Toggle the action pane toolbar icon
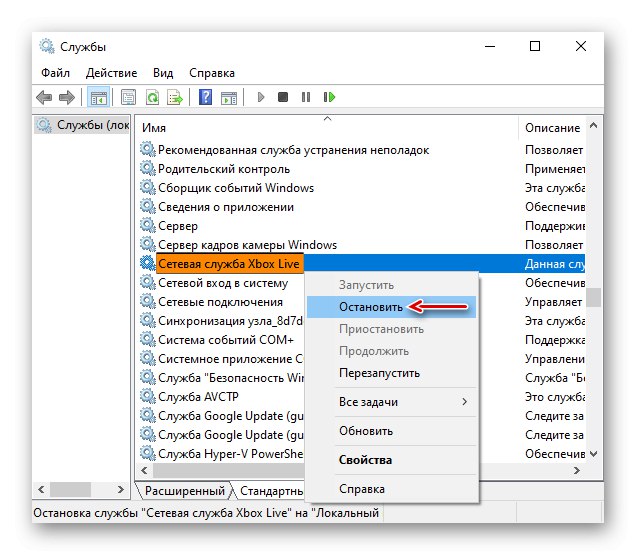The width and height of the screenshot is (636, 555). 229,97
